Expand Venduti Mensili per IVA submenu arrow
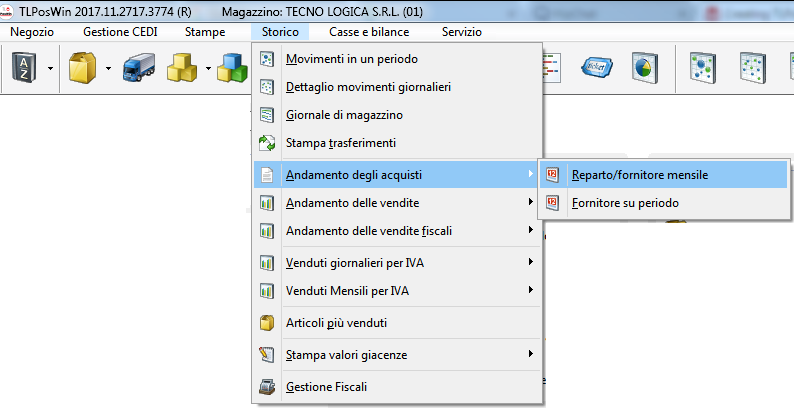794x411 pixels. pyautogui.click(x=531, y=290)
